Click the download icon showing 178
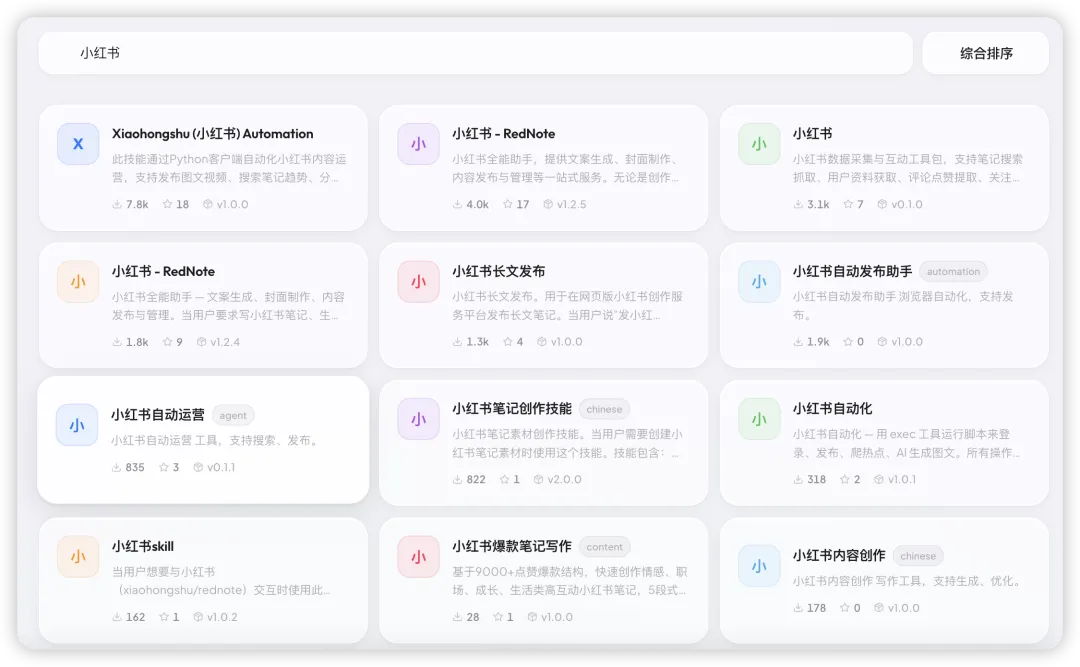The width and height of the screenshot is (1080, 667). click(x=798, y=608)
